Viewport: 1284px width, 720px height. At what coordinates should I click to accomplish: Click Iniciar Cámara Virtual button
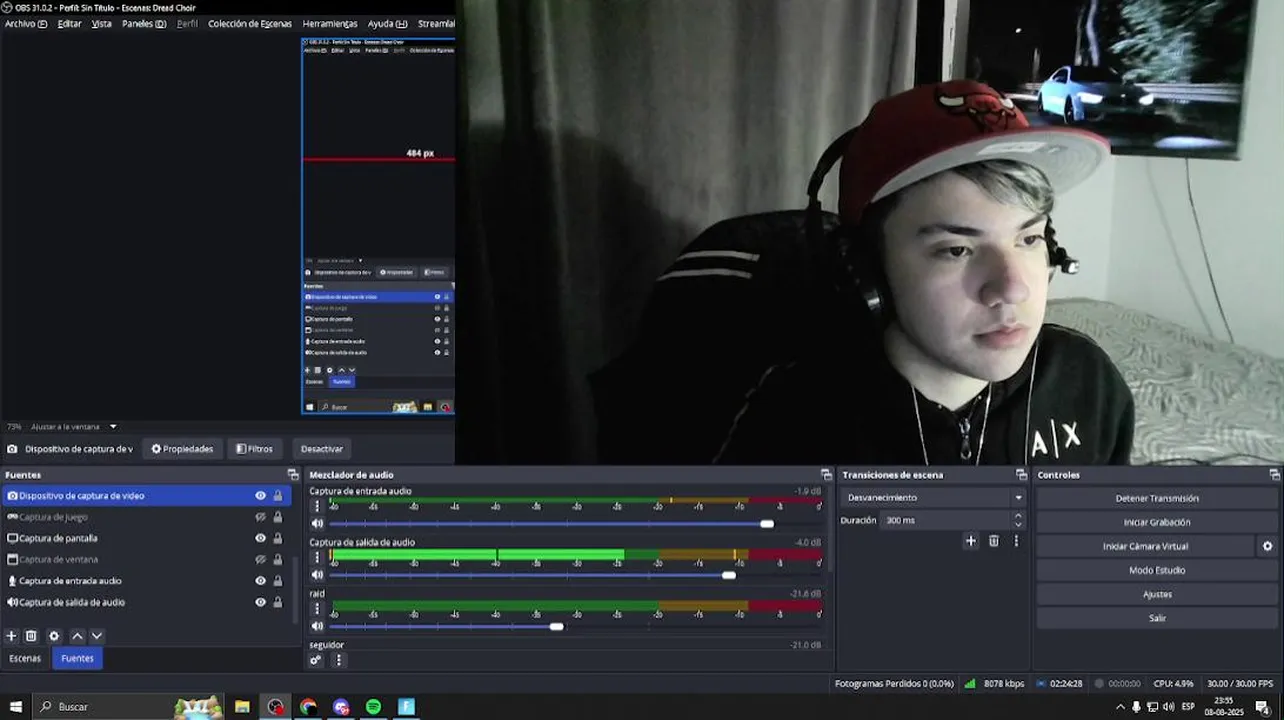1146,546
